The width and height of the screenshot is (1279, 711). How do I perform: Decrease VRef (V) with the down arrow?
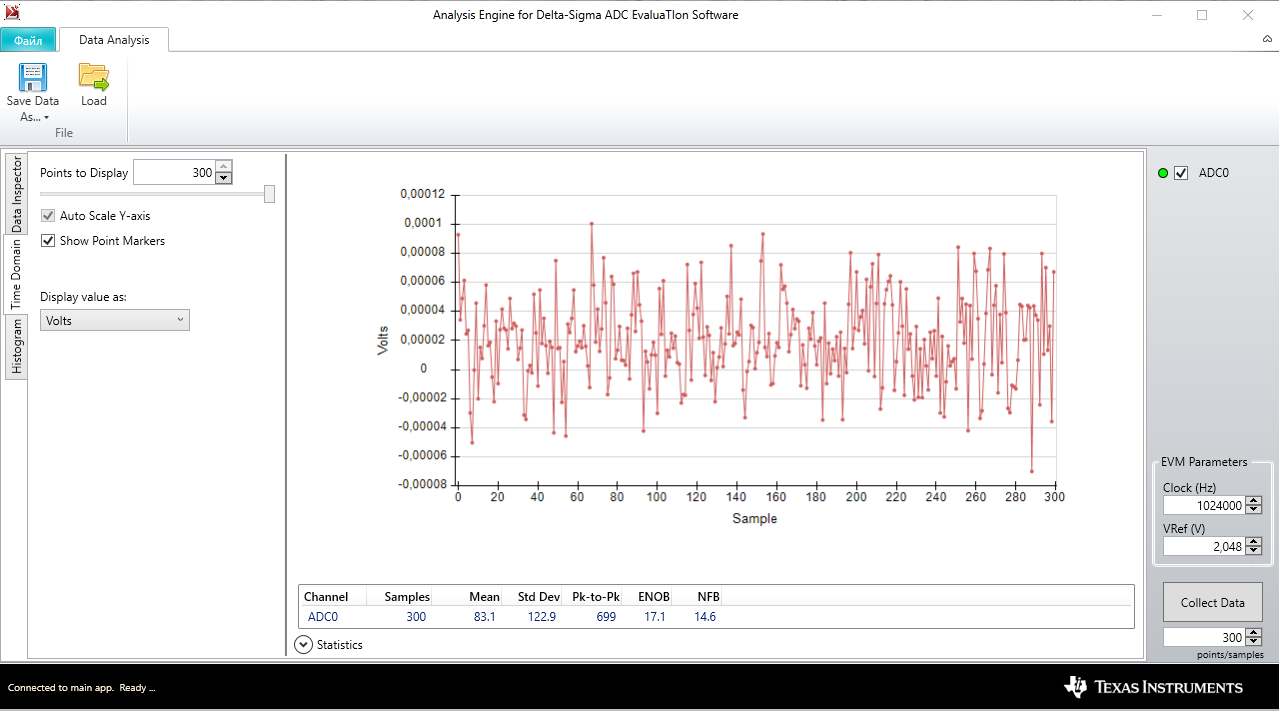tap(1254, 552)
